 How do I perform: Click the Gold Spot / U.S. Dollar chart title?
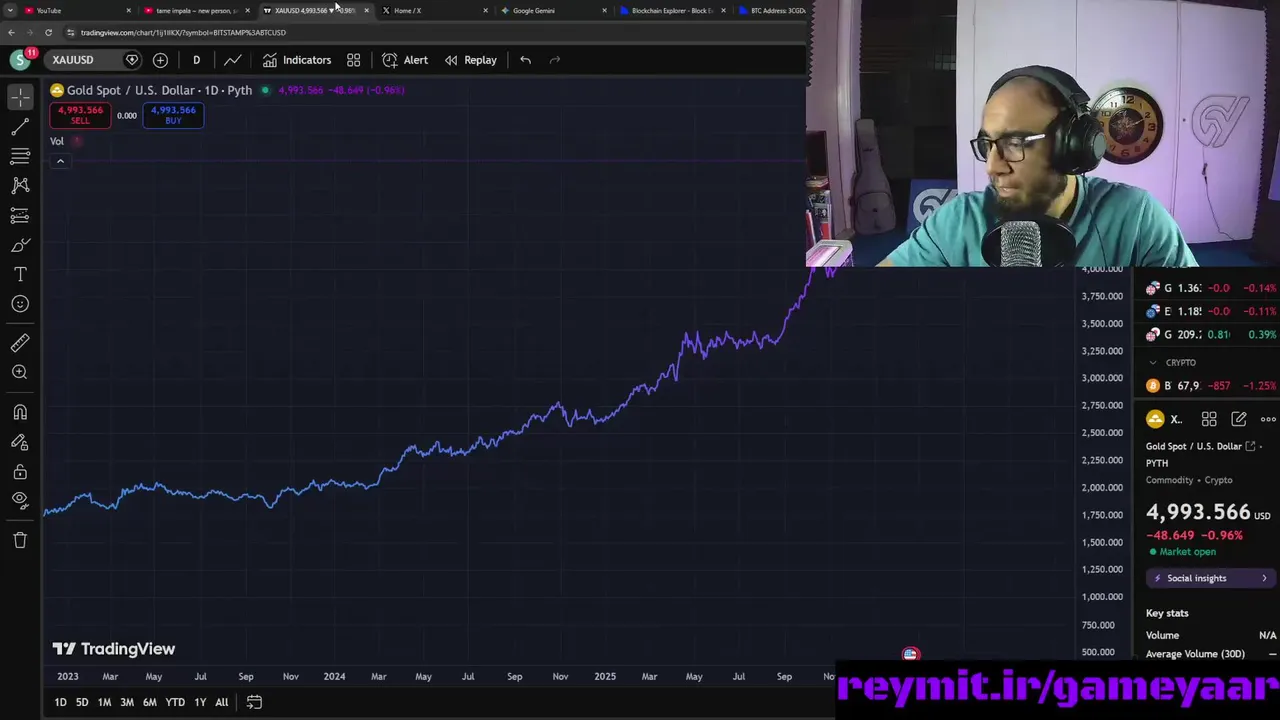coord(159,90)
